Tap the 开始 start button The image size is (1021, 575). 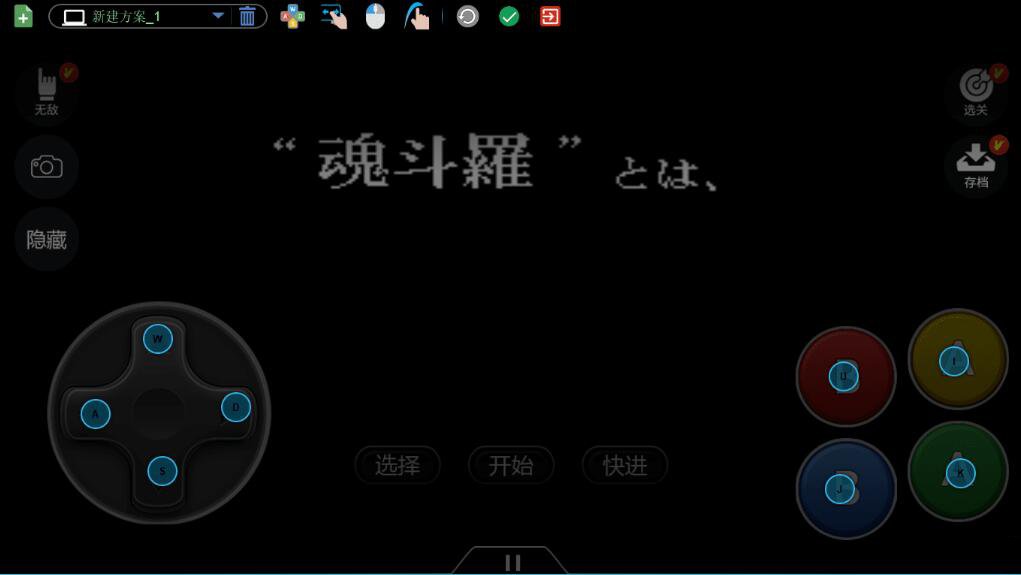tap(511, 465)
